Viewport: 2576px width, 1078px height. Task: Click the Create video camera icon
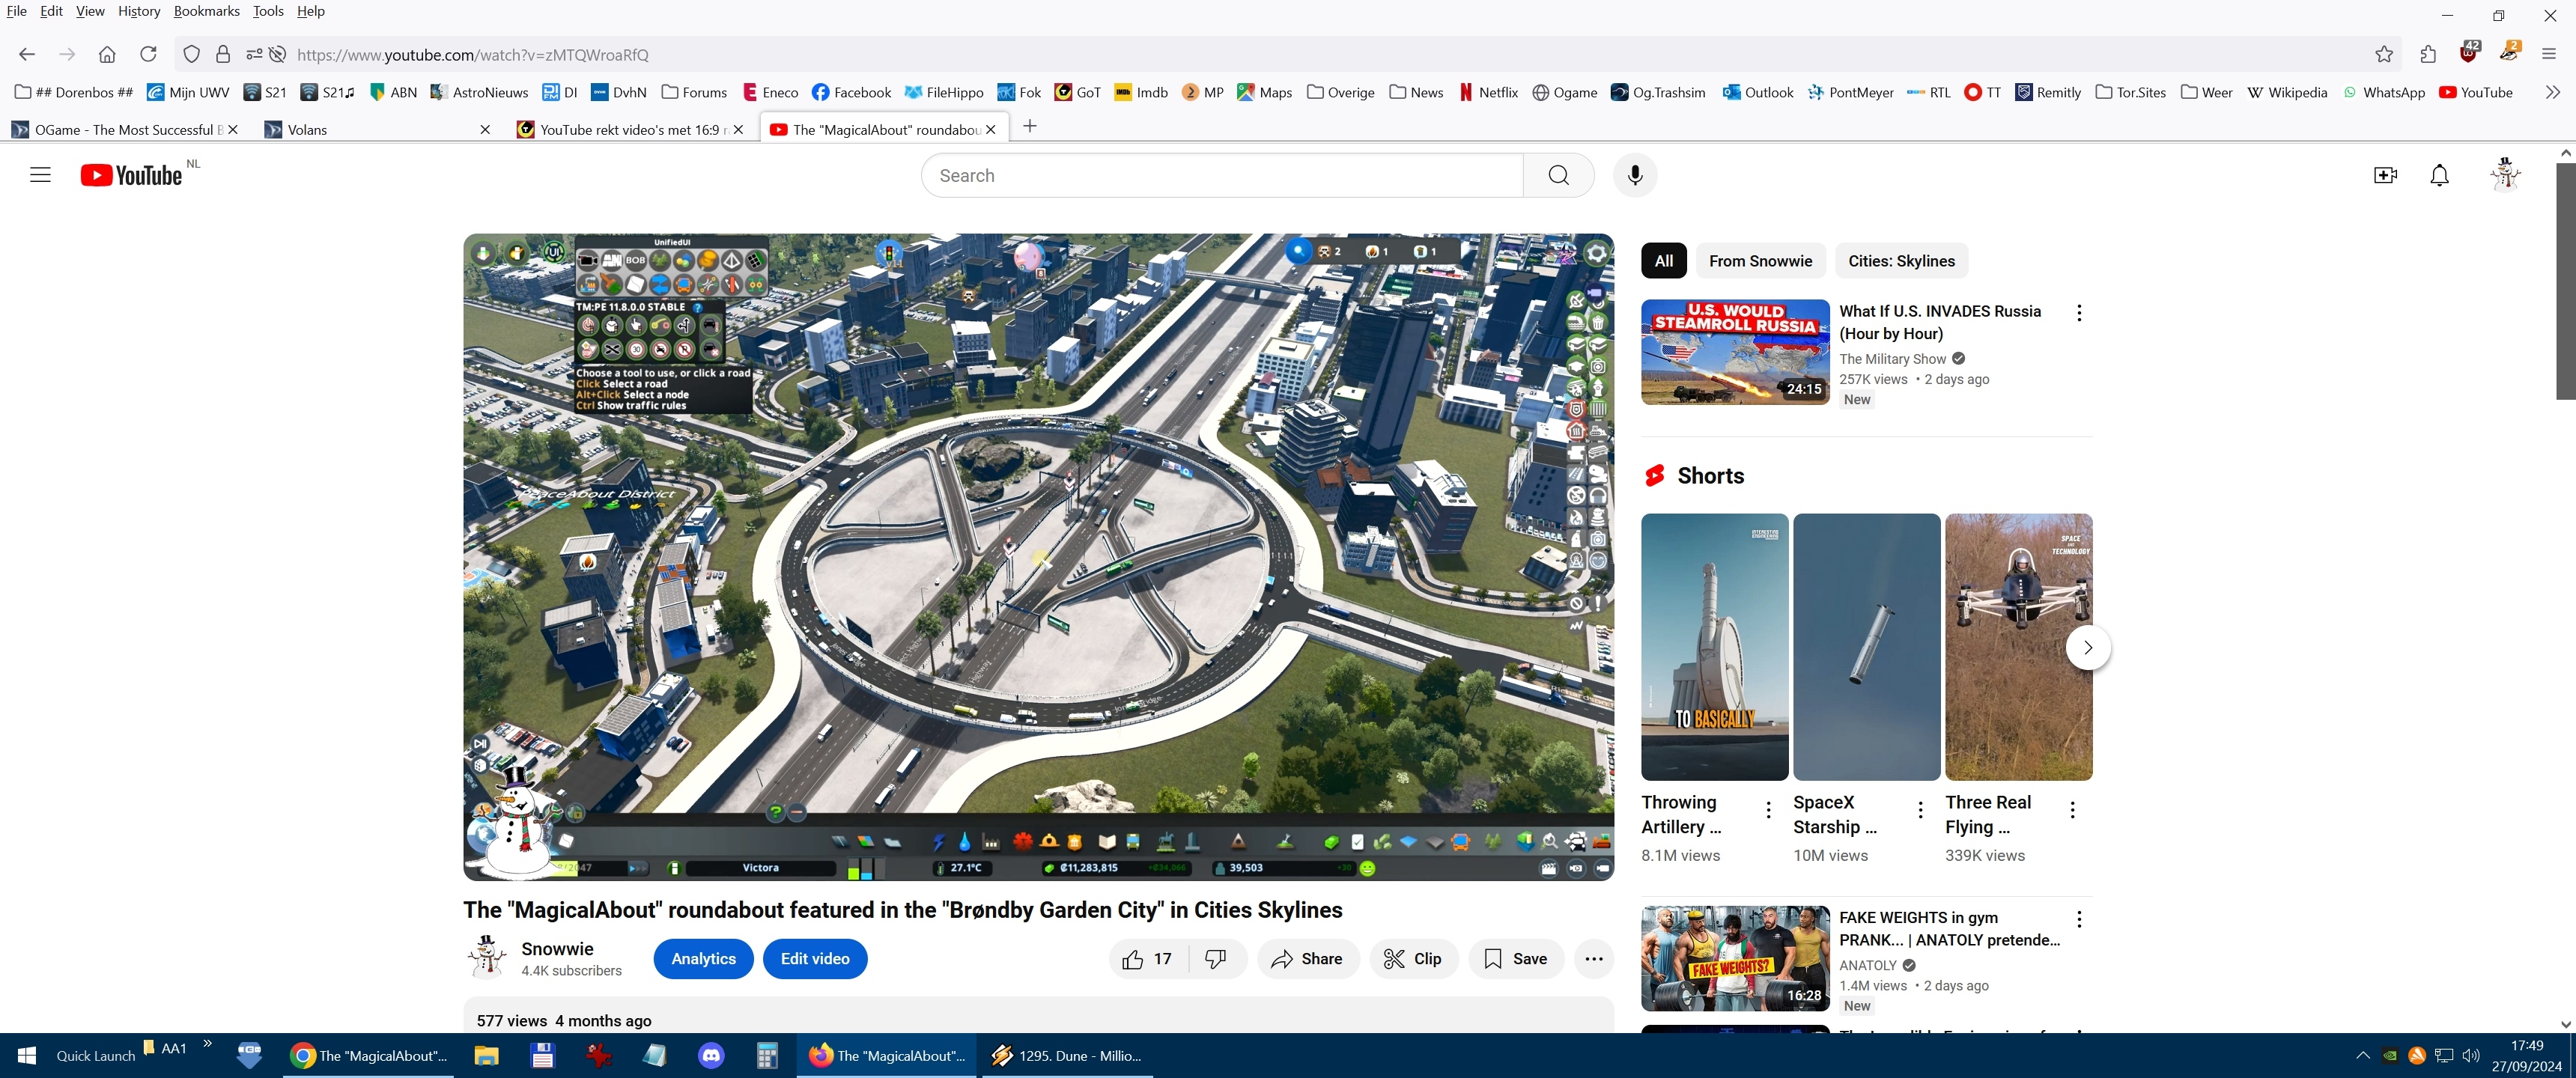2384,175
